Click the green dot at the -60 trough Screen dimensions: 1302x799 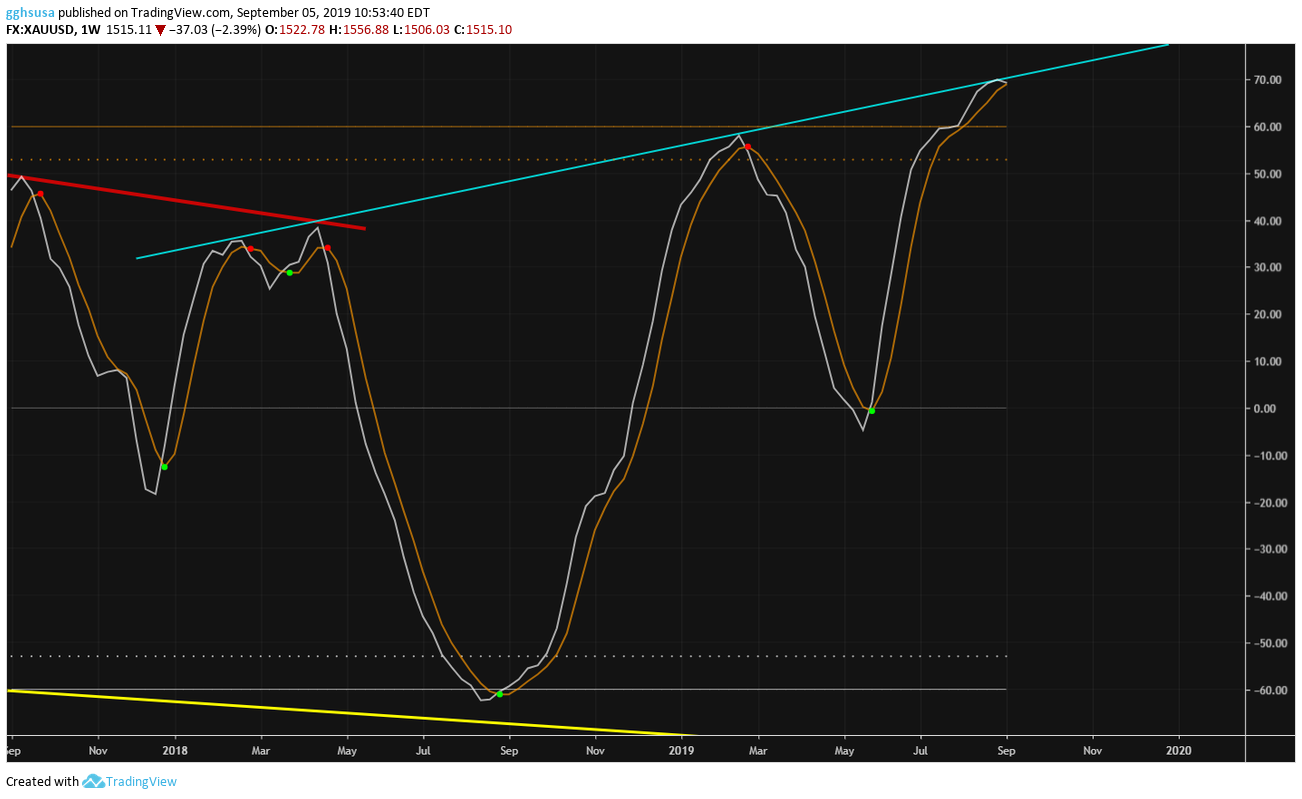[x=500, y=694]
